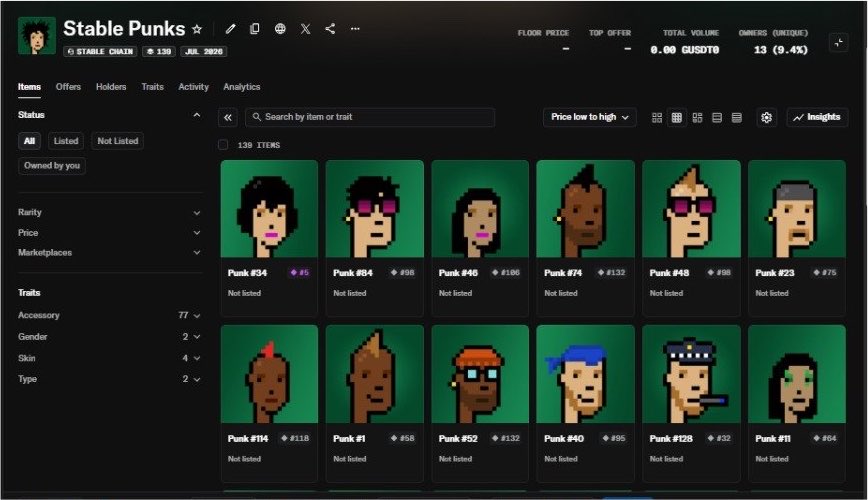The width and height of the screenshot is (868, 500).
Task: Click the JUL 2026 date badge
Action: click(204, 51)
